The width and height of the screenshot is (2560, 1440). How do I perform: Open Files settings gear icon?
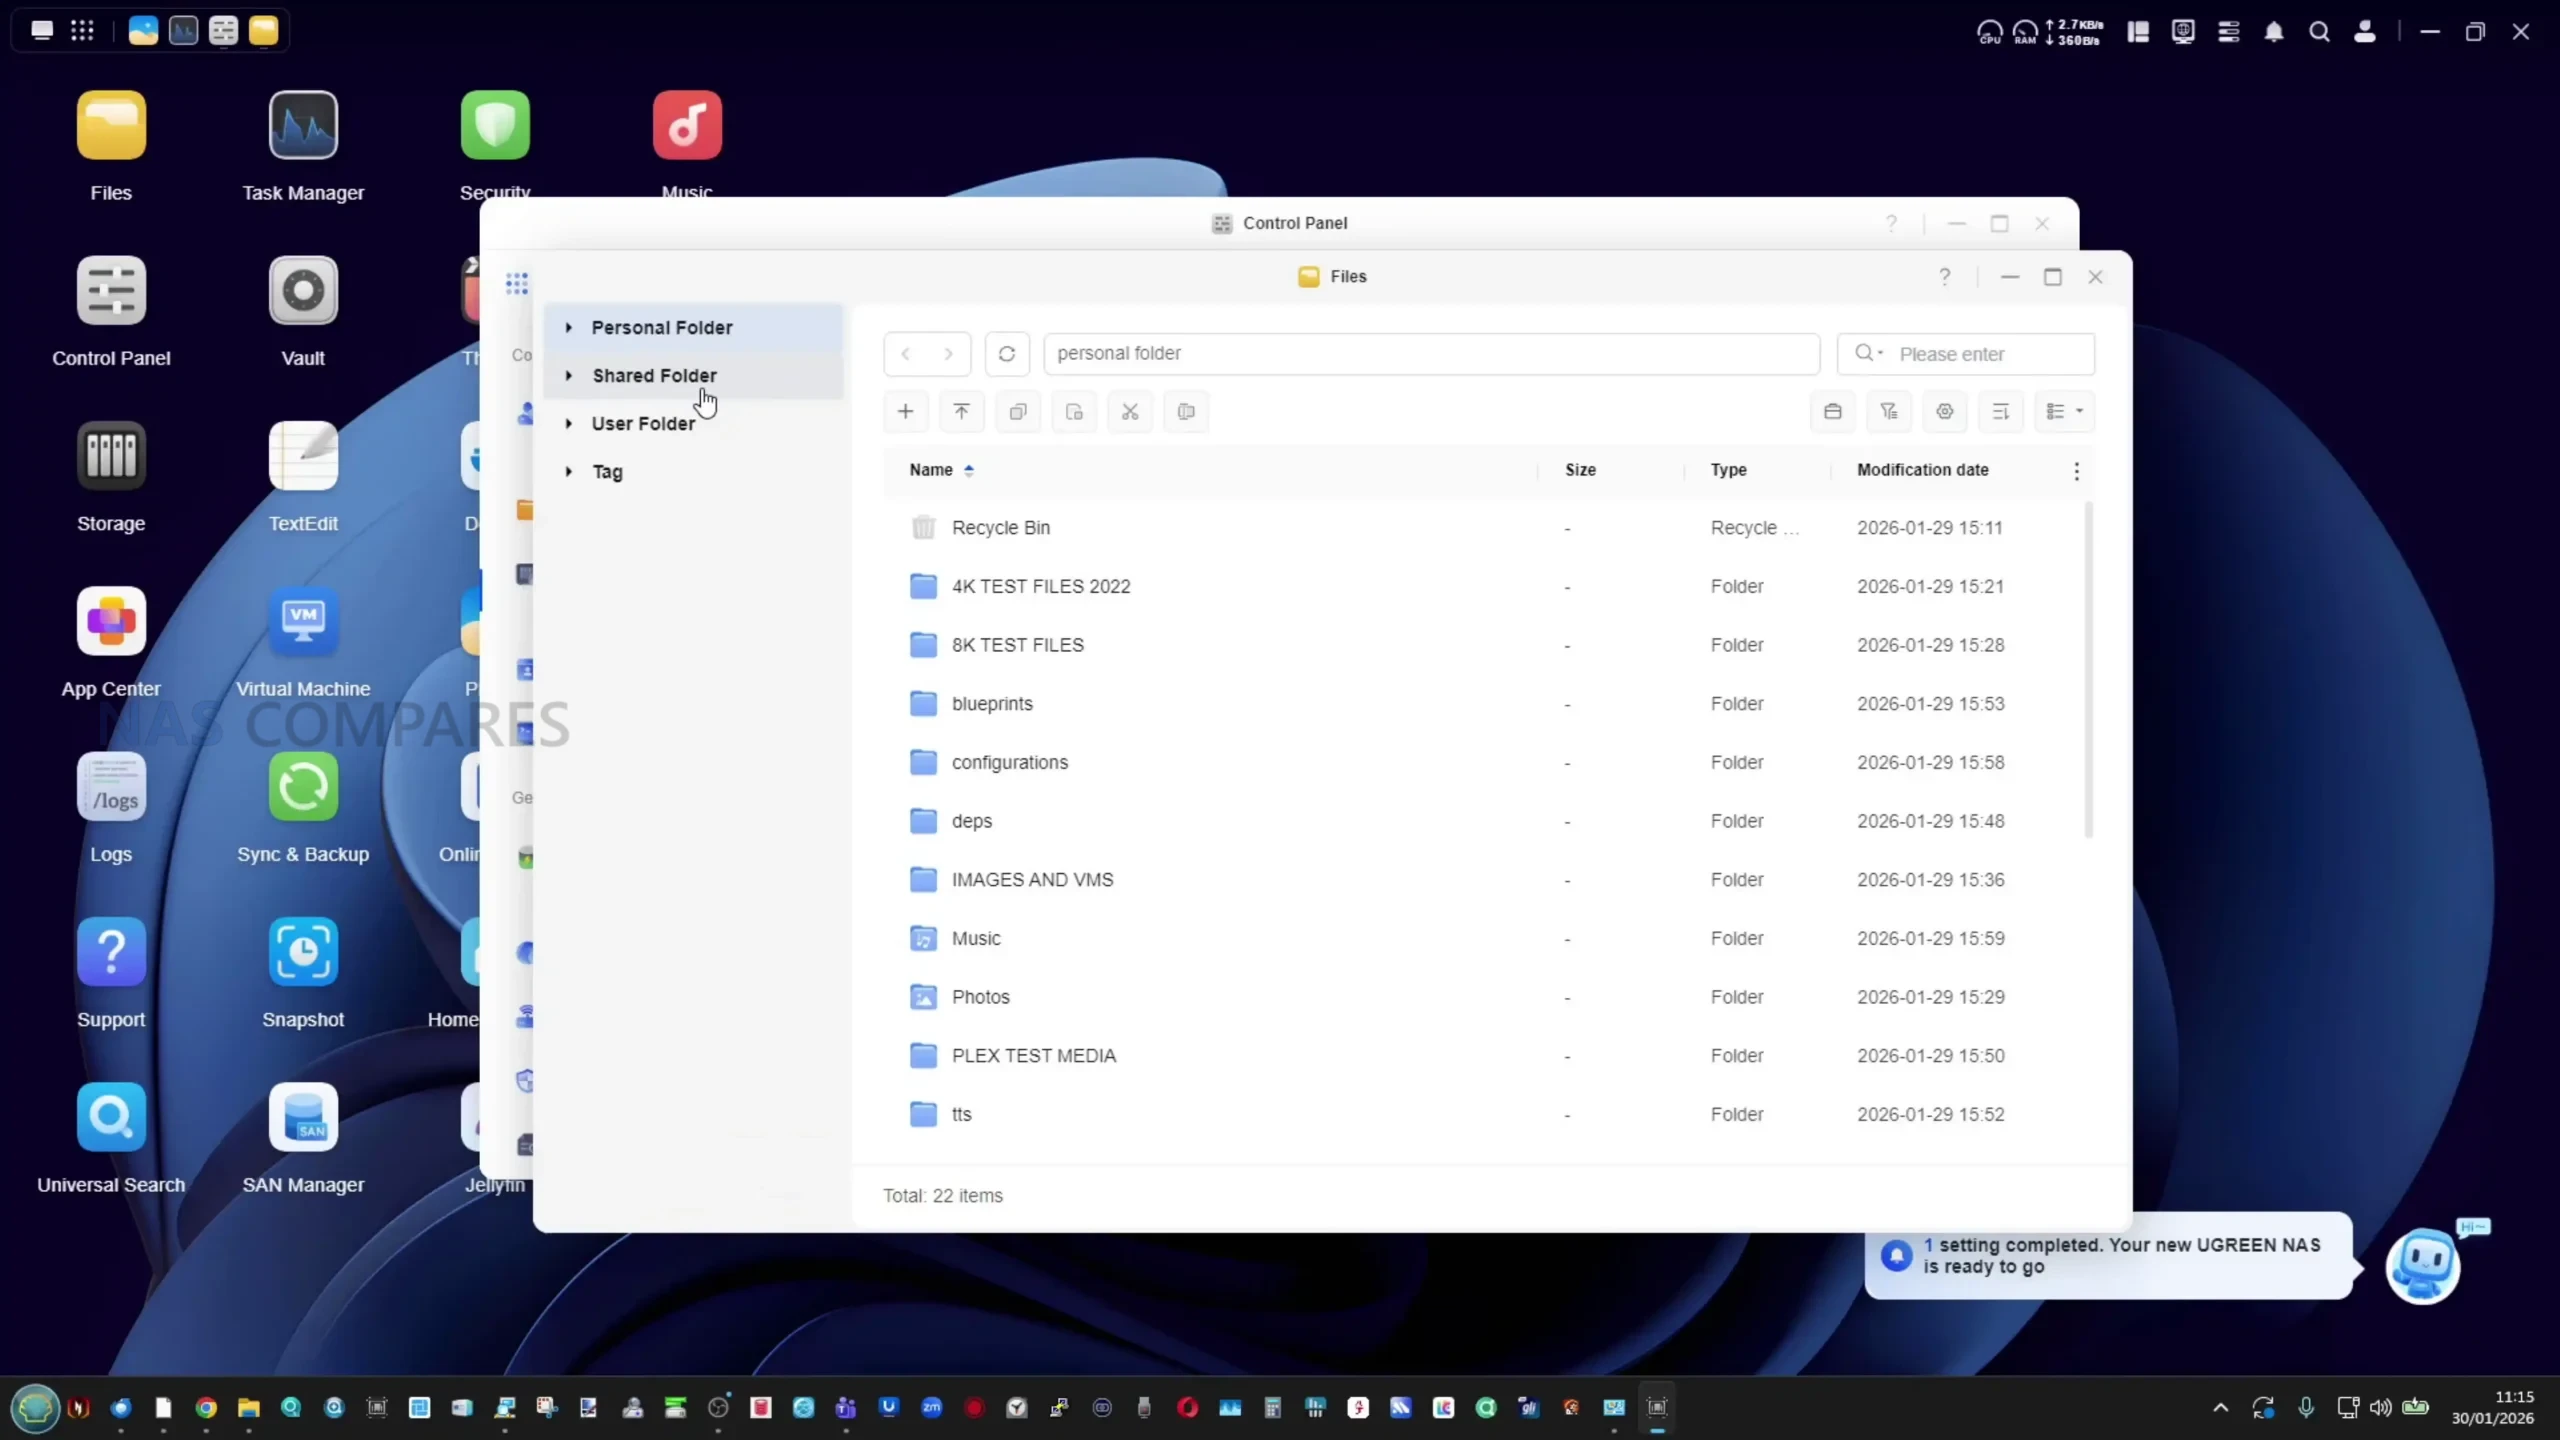1944,411
